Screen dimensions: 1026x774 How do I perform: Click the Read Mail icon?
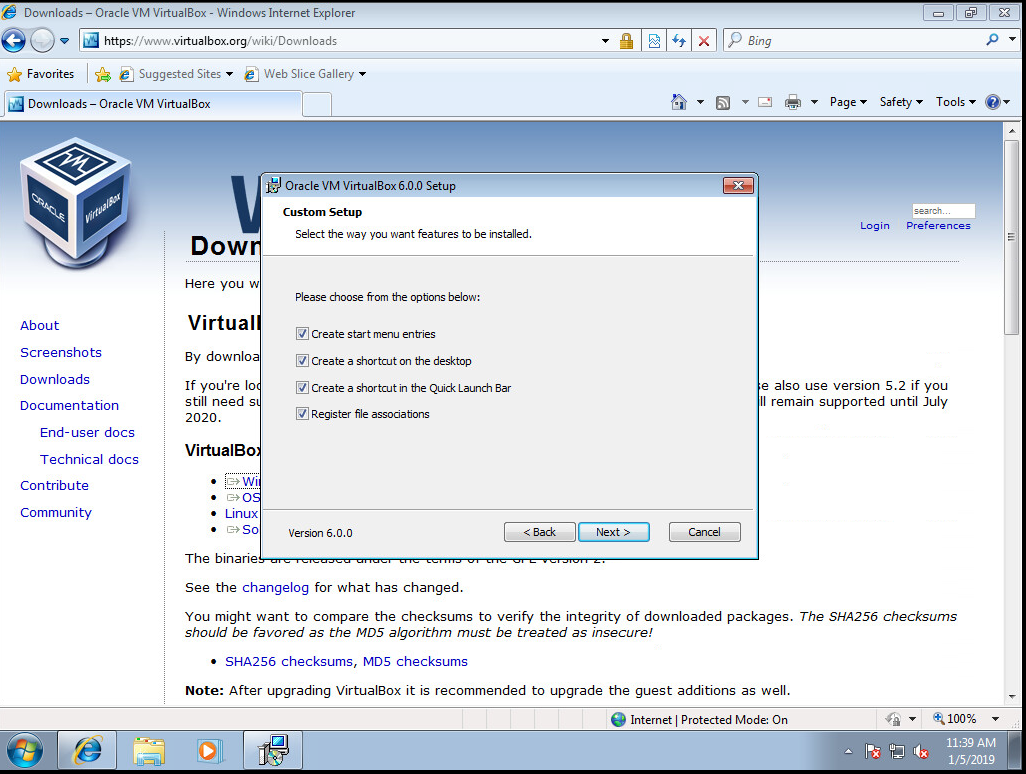click(765, 102)
